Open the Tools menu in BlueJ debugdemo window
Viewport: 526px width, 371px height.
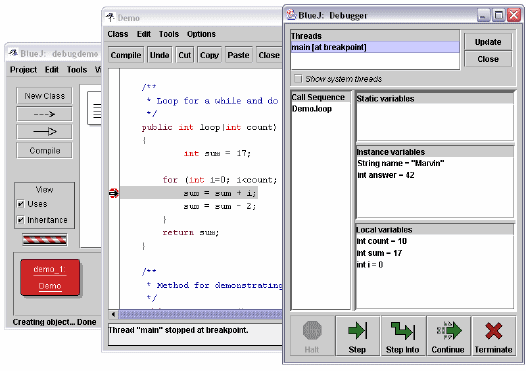click(x=77, y=70)
